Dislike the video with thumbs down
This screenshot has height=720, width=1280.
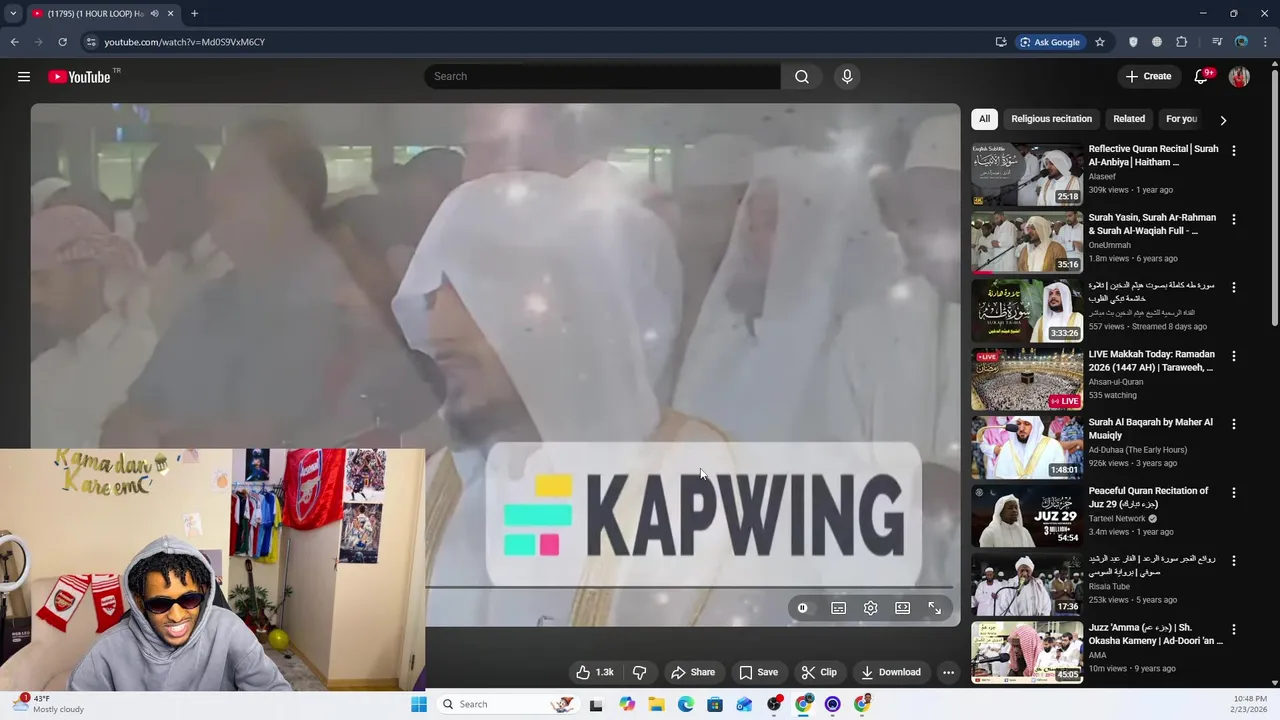640,672
